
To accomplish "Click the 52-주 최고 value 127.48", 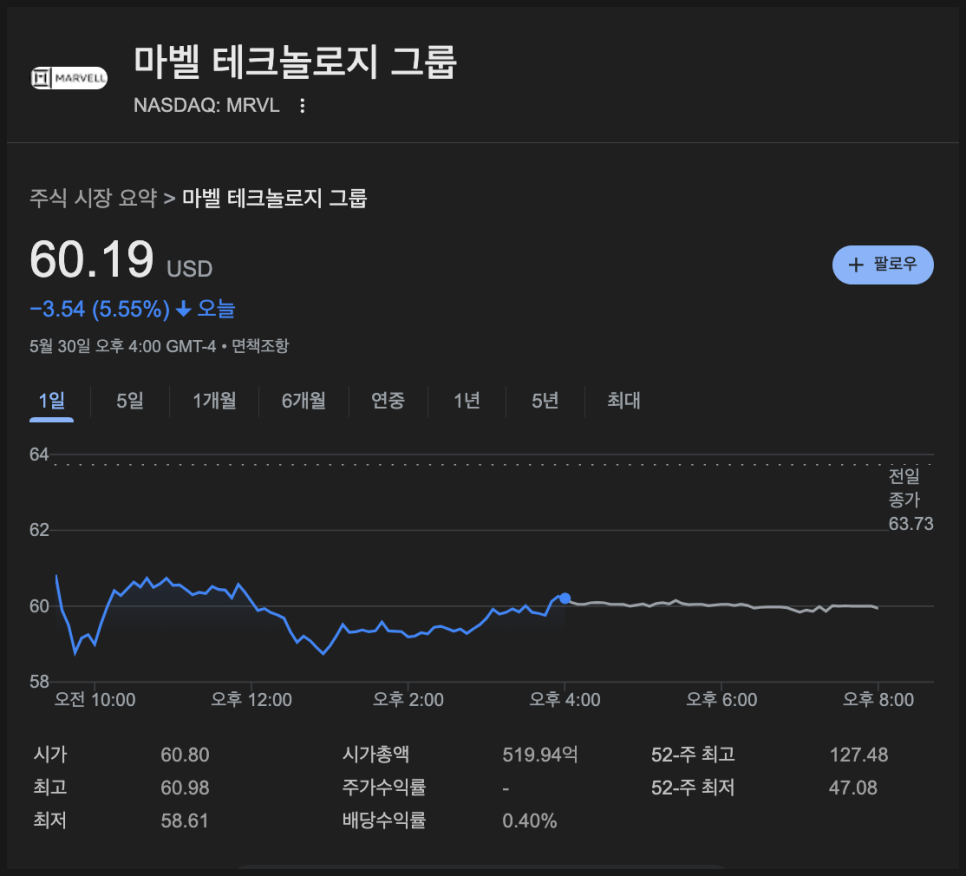I will coord(859,755).
